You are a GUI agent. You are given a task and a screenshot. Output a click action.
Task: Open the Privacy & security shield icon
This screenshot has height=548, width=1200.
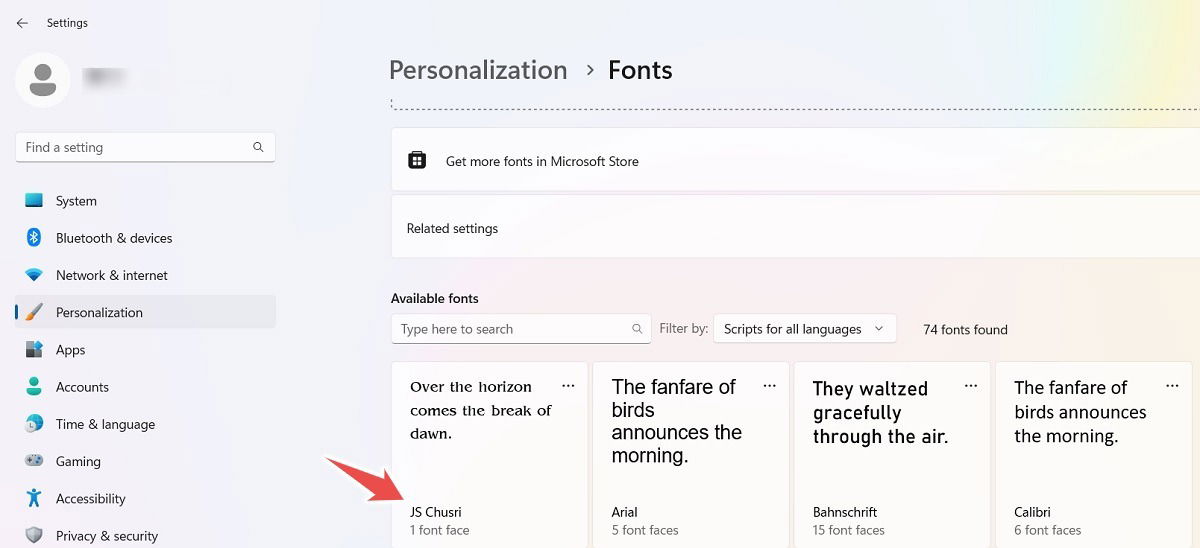34,535
